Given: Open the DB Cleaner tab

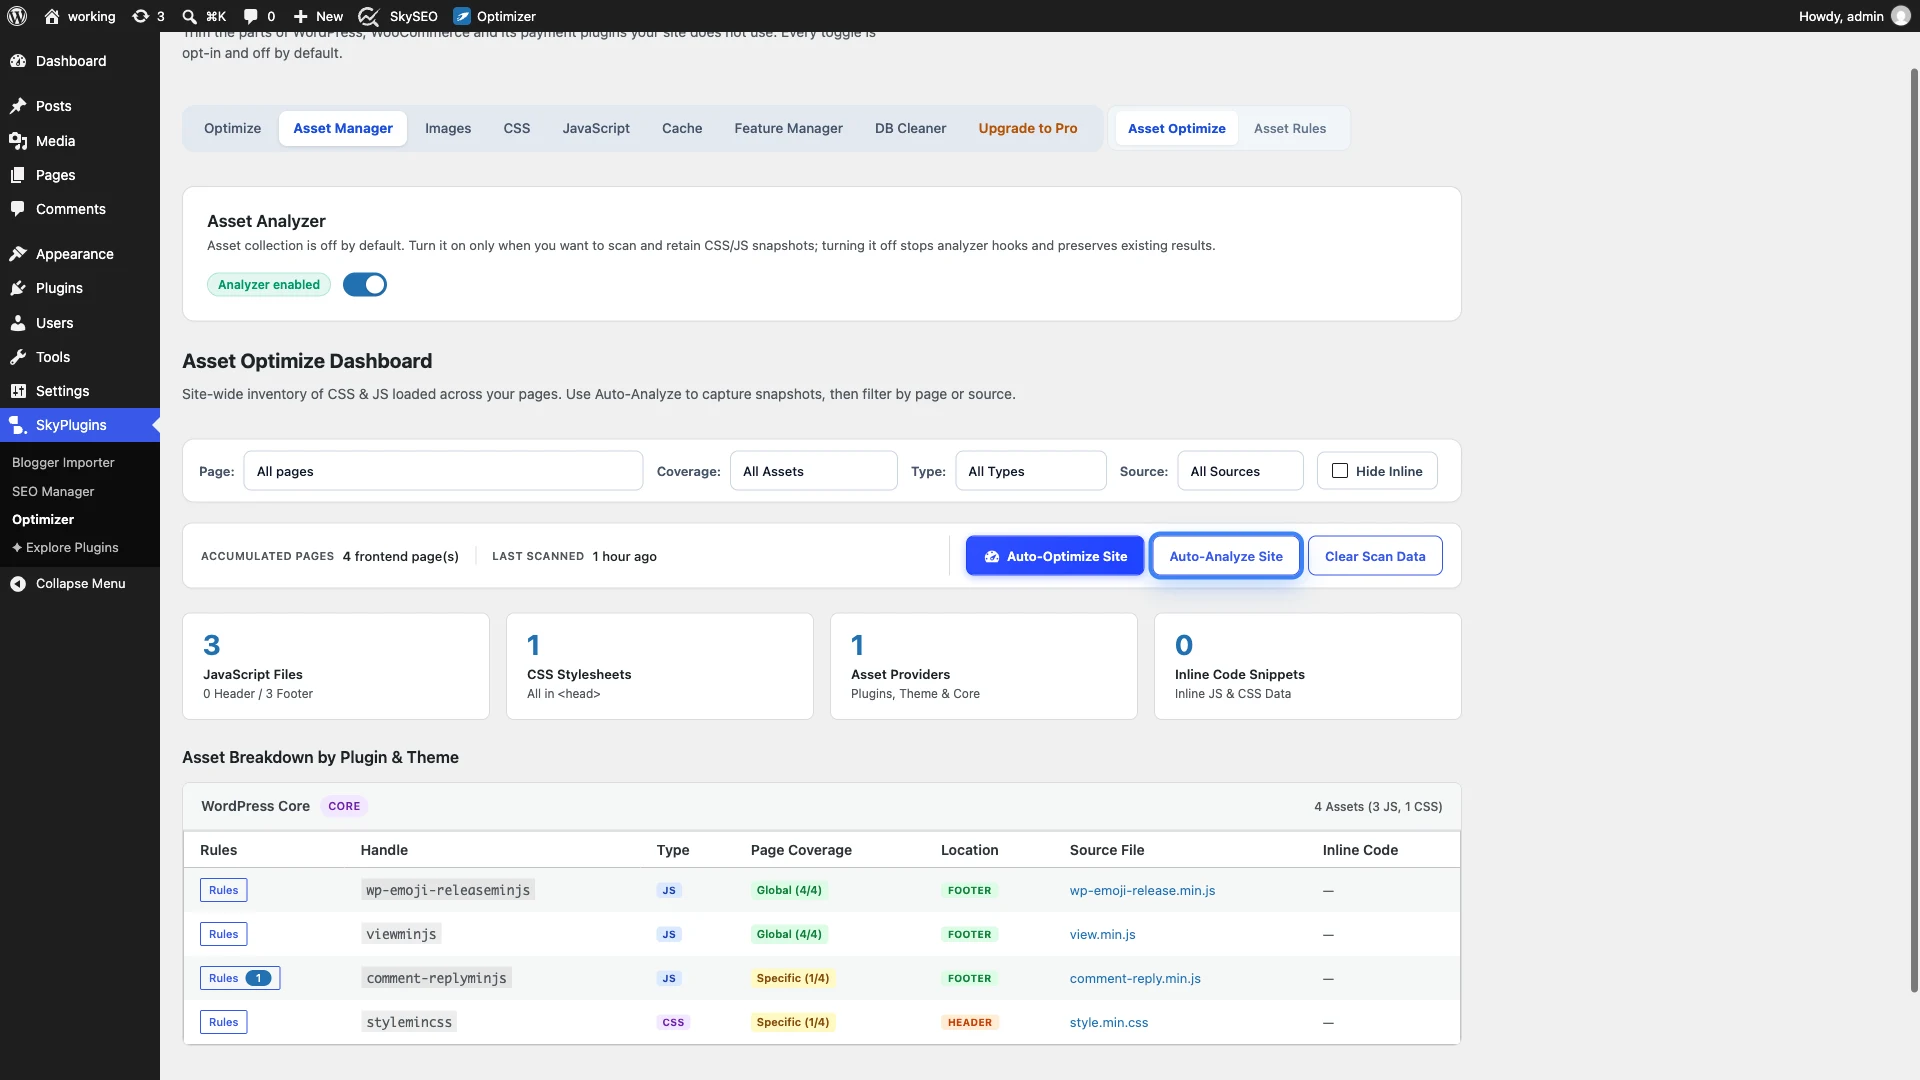Looking at the screenshot, I should coord(910,128).
